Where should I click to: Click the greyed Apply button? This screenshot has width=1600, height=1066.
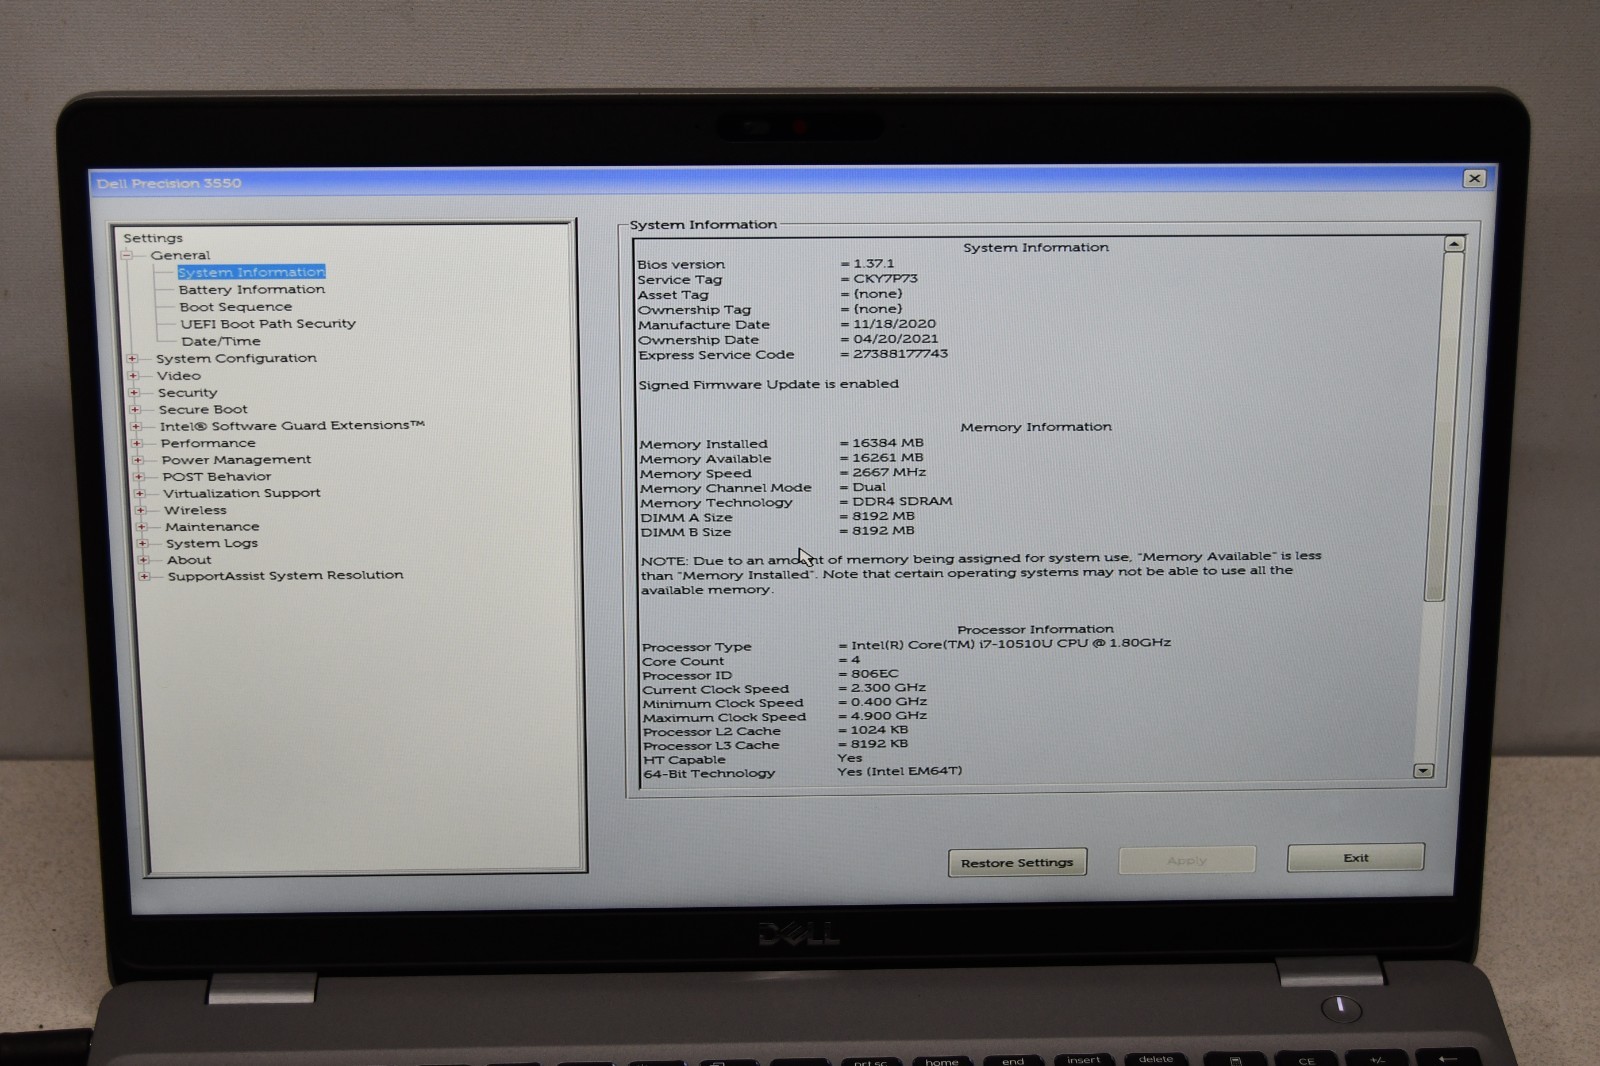1187,860
